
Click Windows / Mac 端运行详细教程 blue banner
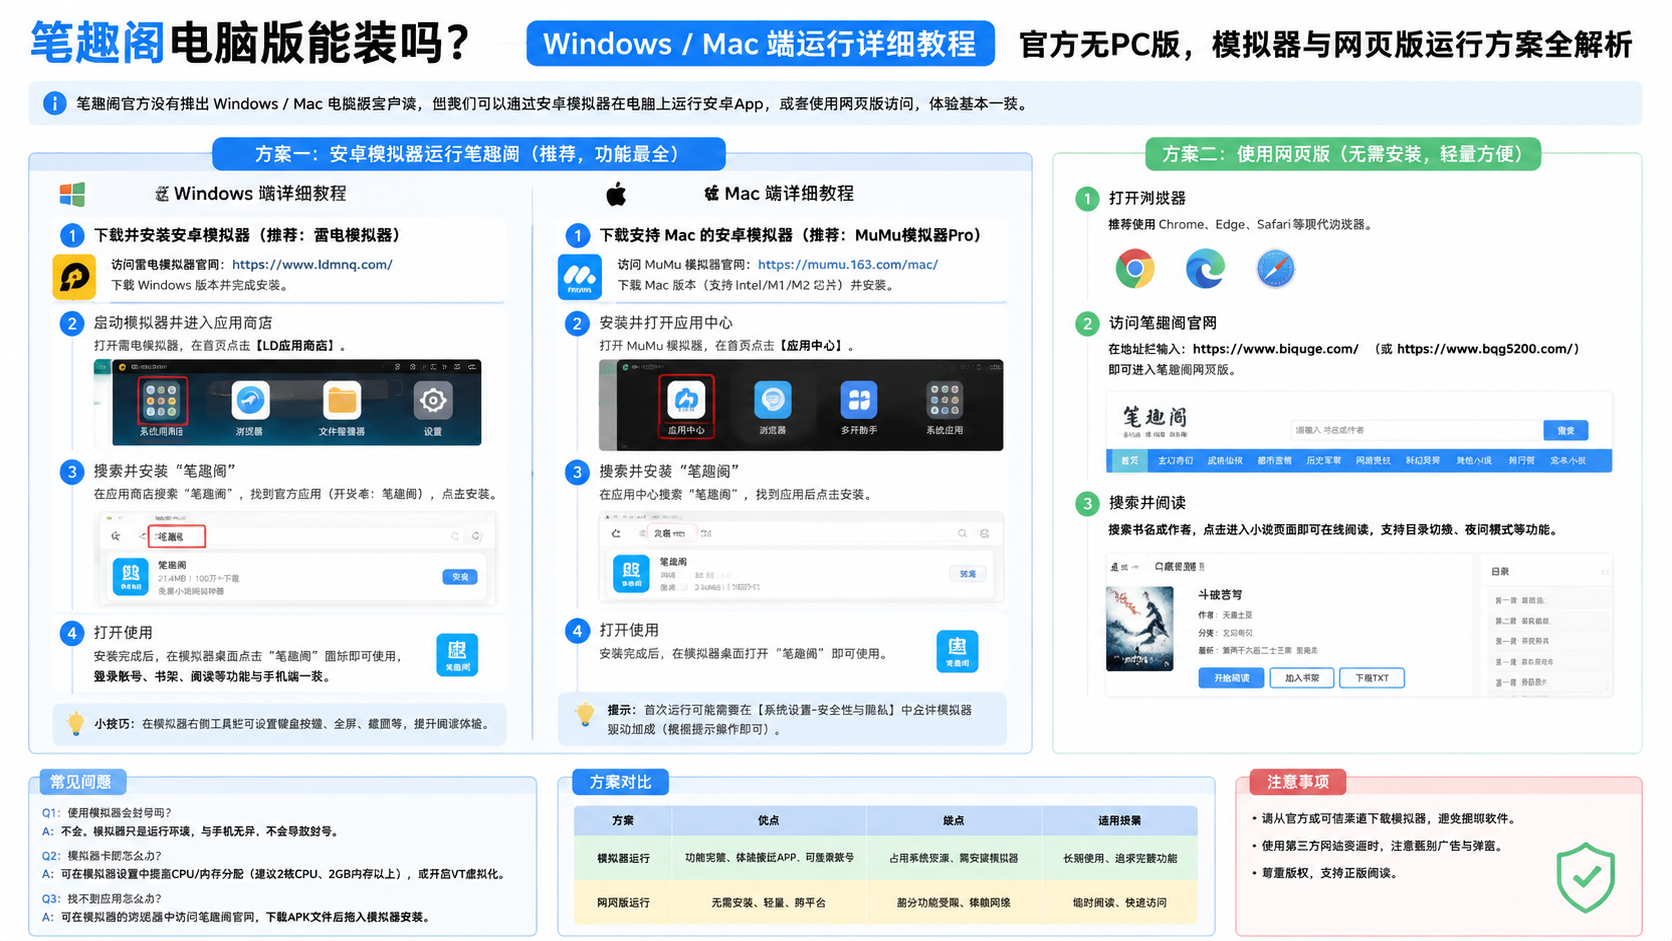click(x=760, y=44)
